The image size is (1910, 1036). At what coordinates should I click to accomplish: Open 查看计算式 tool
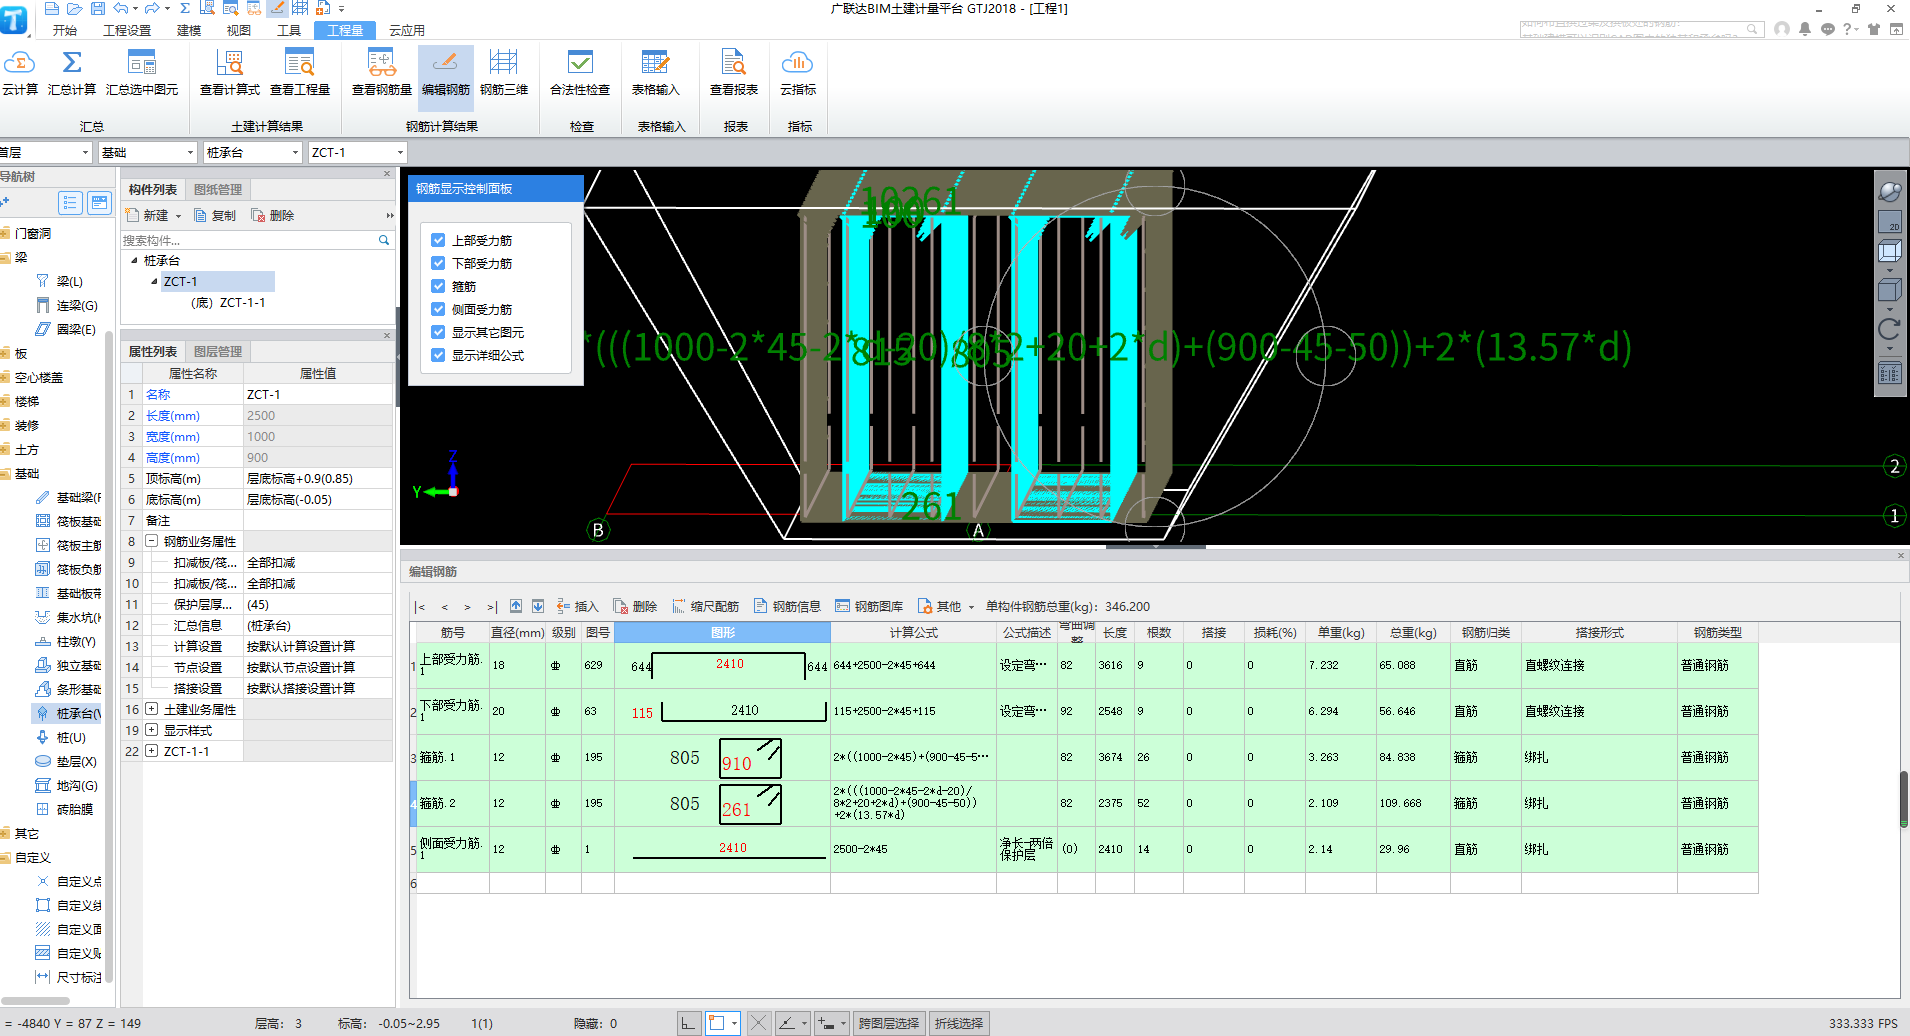click(230, 73)
